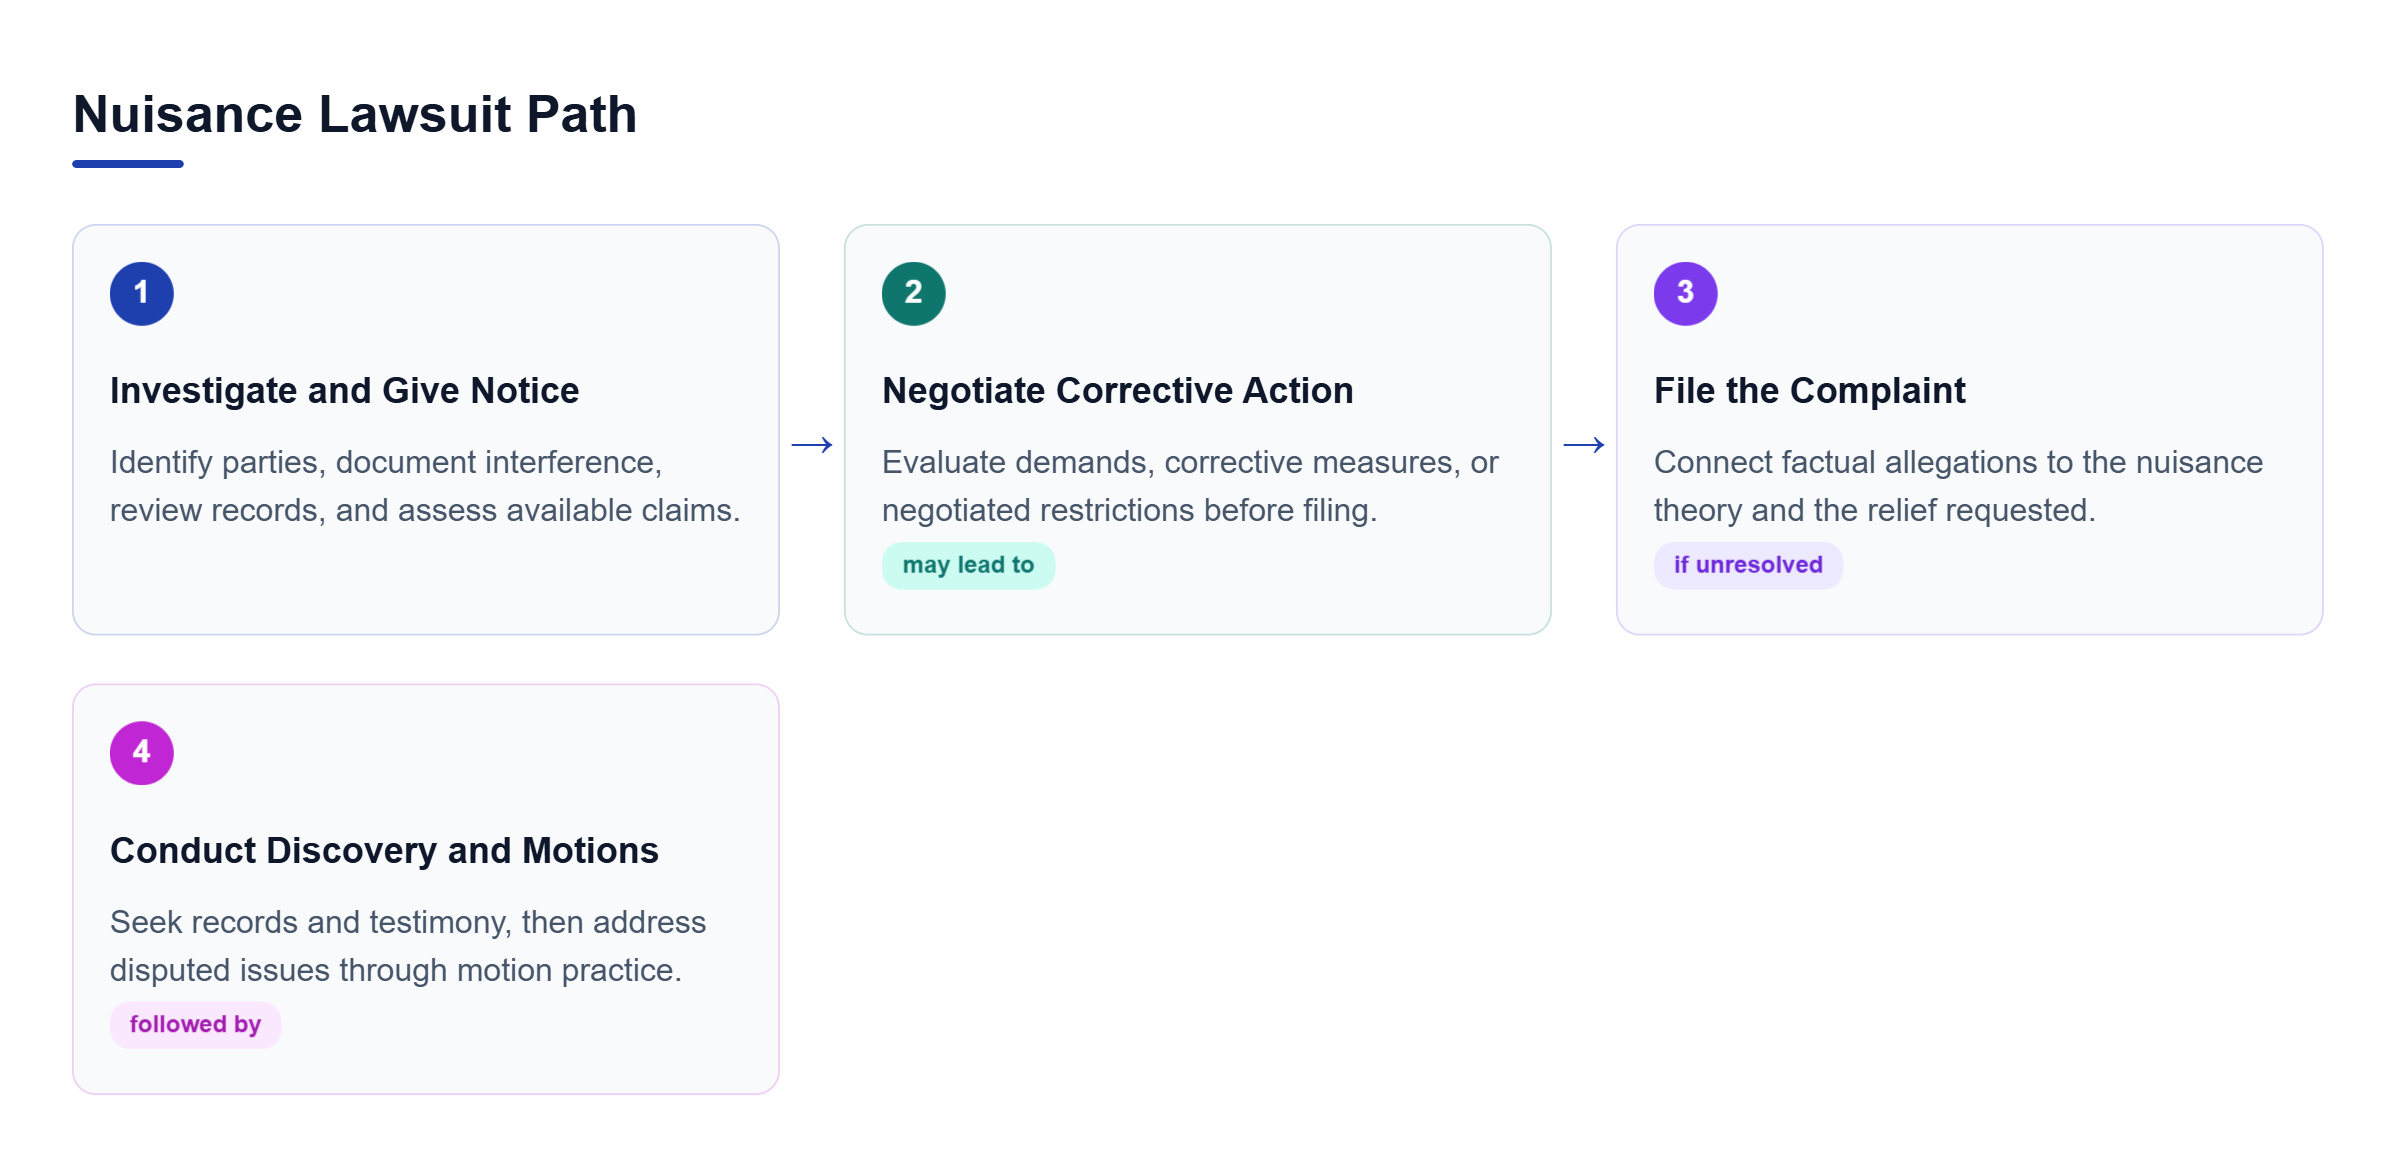
Task: Click the blue underline beneath the heading
Action: 128,164
